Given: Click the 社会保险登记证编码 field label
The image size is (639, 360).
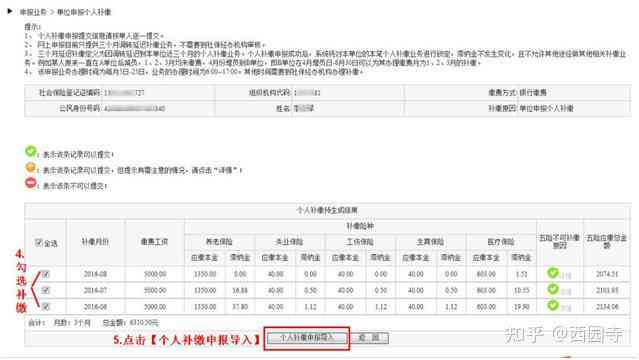Looking at the screenshot, I should pos(70,93).
